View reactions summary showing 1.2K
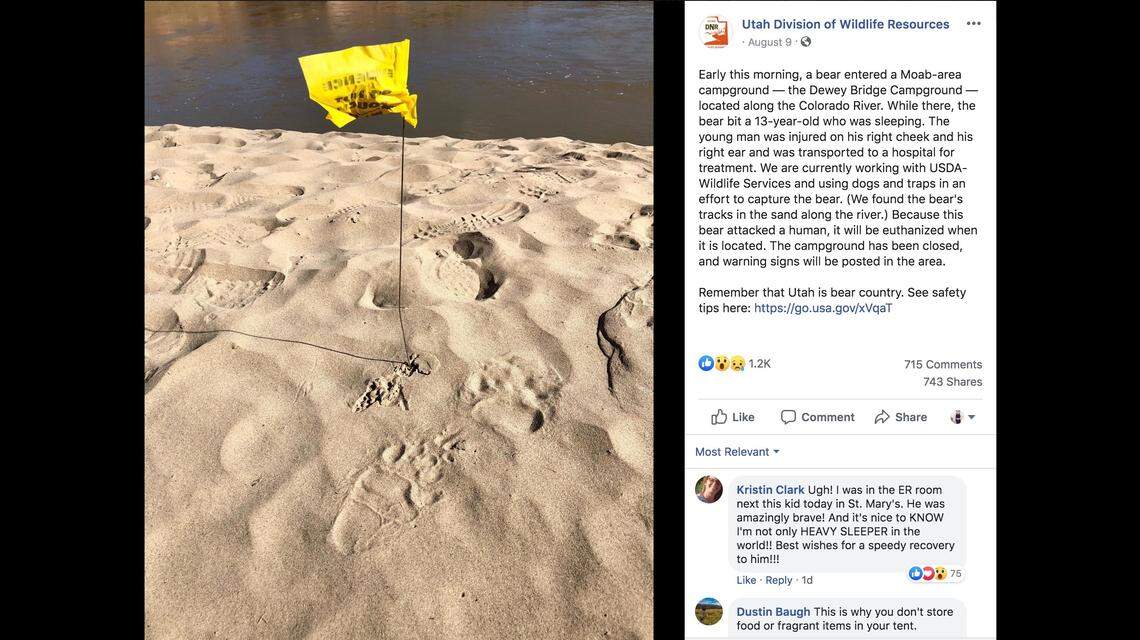This screenshot has width=1140, height=640. tap(734, 364)
